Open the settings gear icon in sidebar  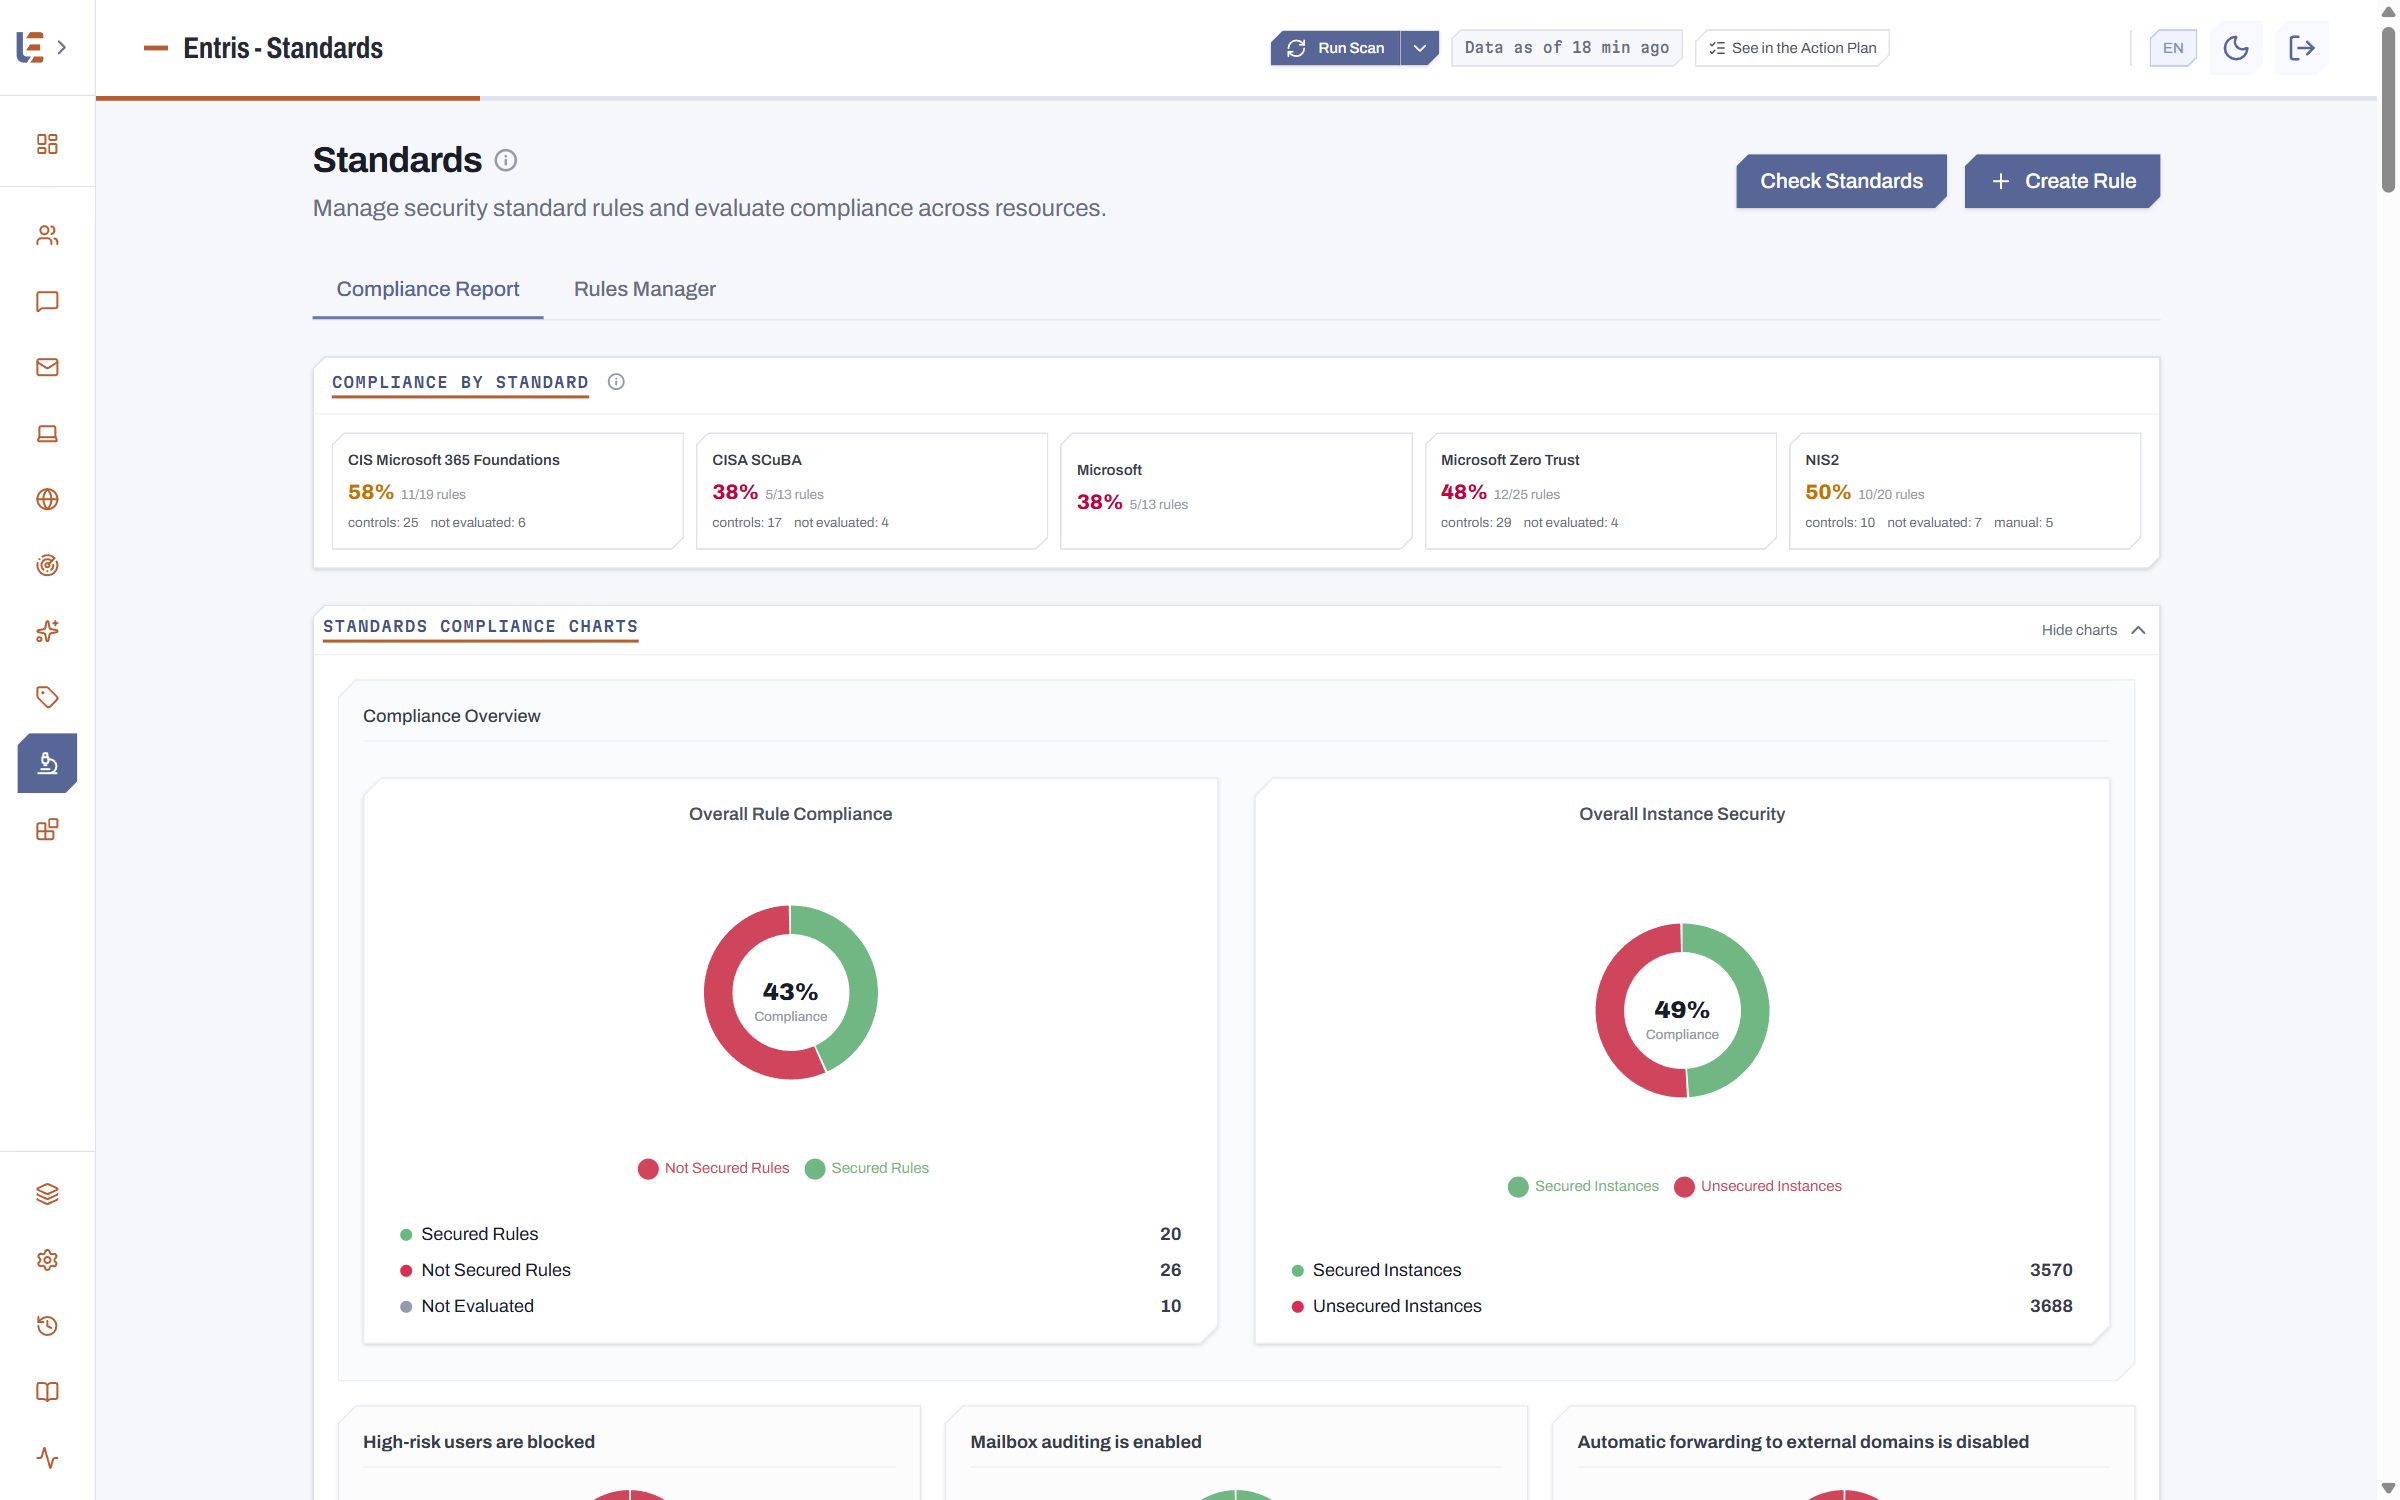point(47,1260)
